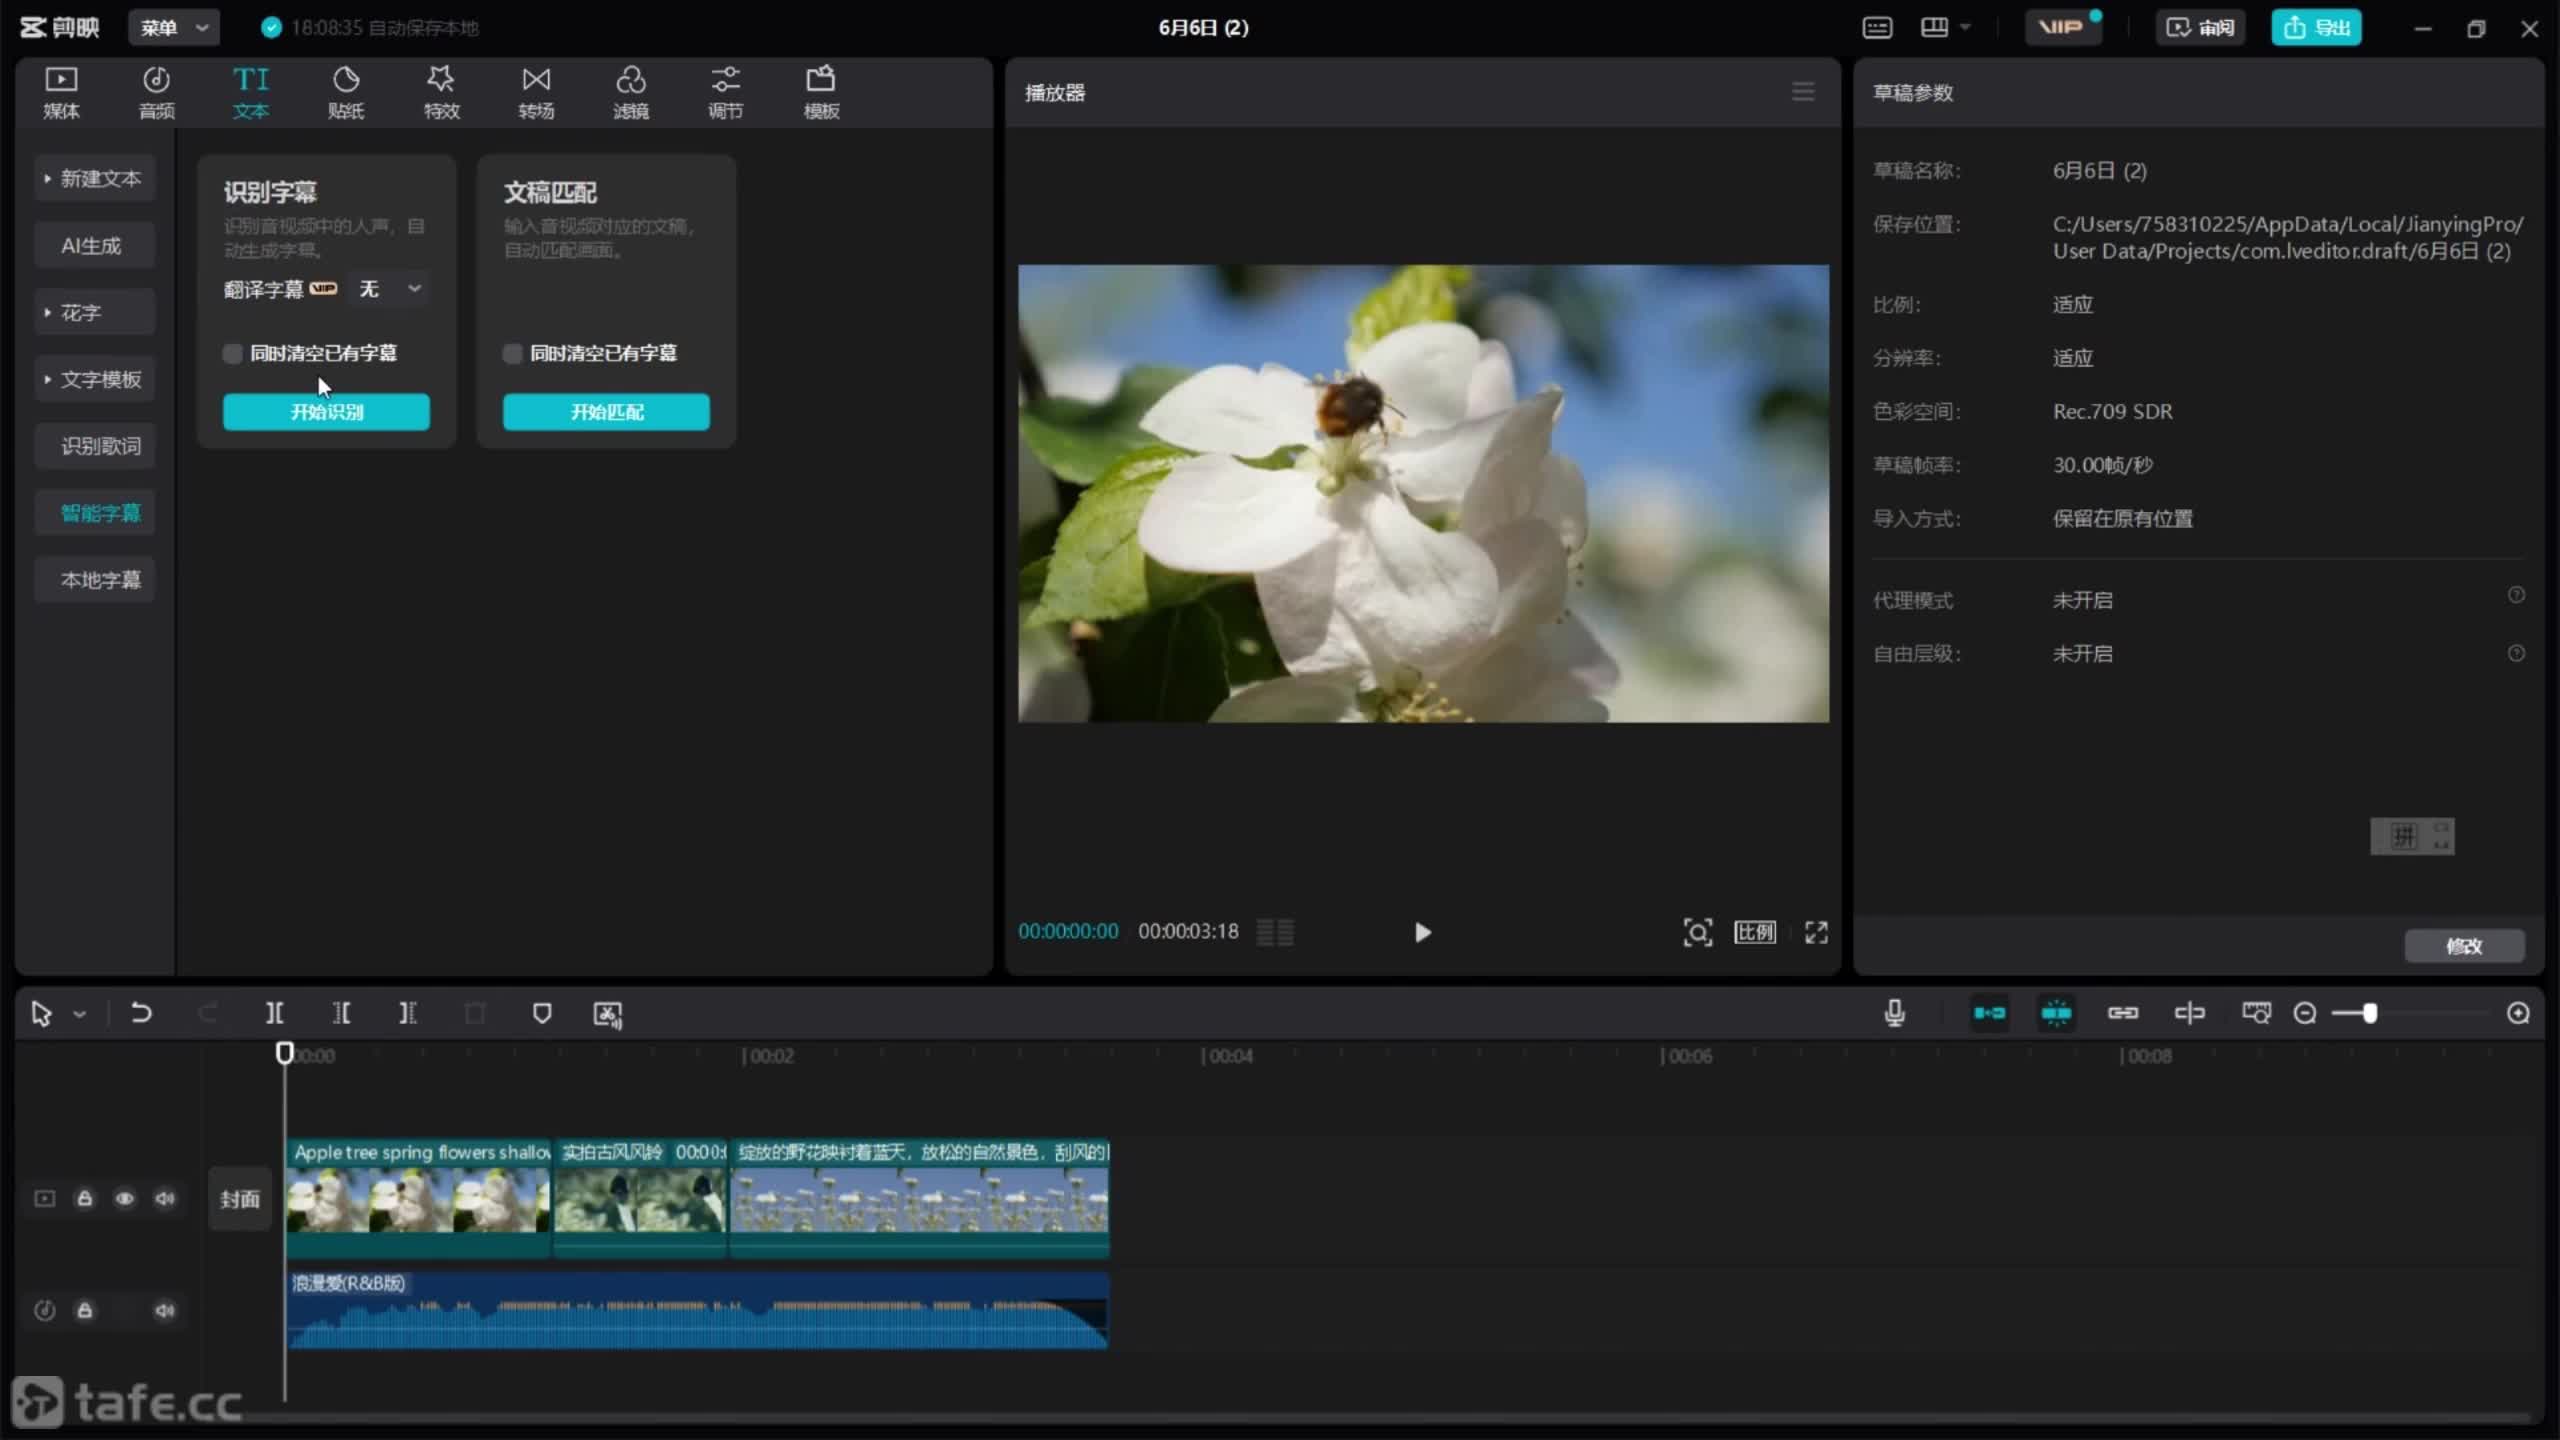Viewport: 2560px width, 1440px height.
Task: Open the Transitions (转场) tab
Action: click(x=536, y=92)
